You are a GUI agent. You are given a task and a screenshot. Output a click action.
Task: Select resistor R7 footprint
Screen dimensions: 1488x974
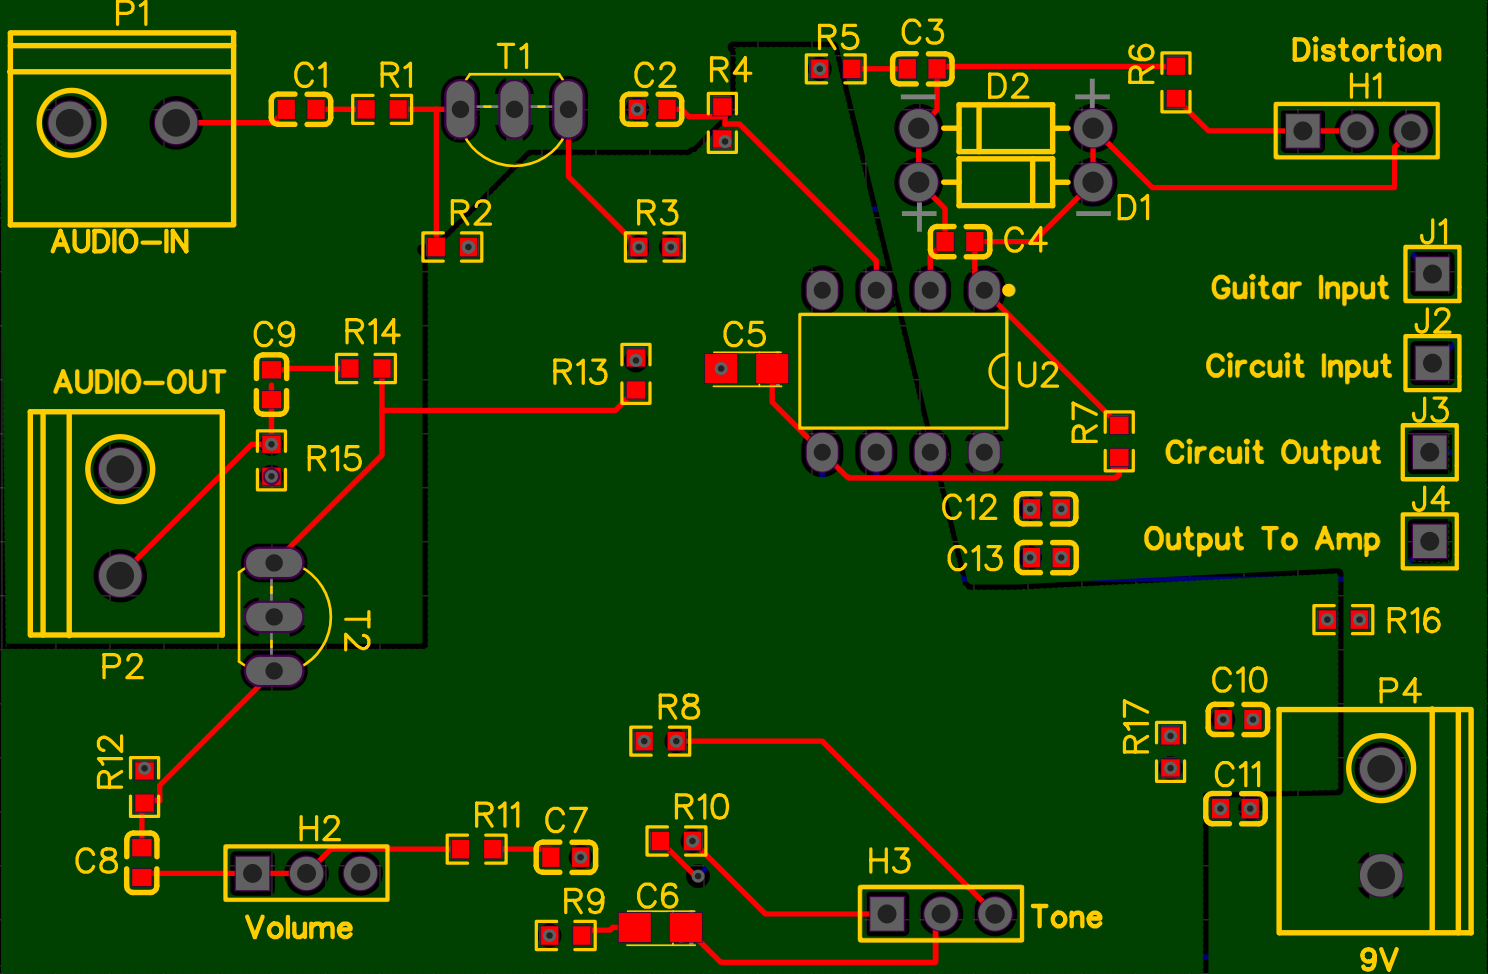click(1119, 441)
